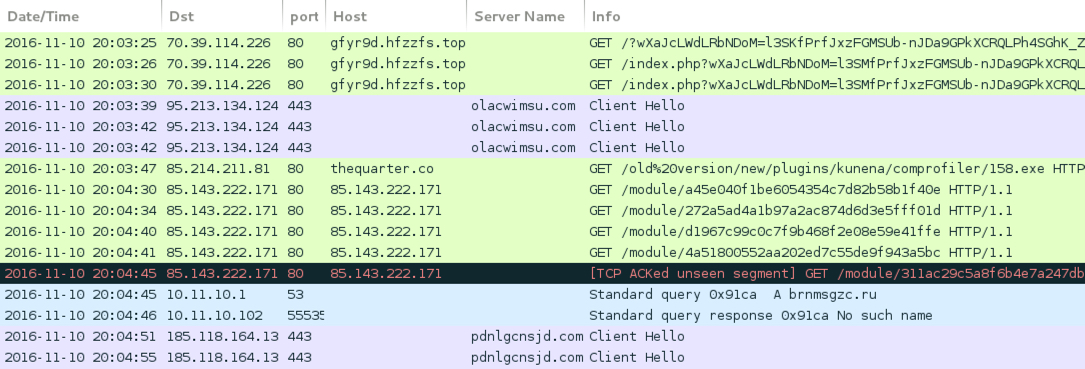The width and height of the screenshot is (1085, 369).
Task: Select GET /module/d1967c99c0c7f9b468f2e08e59e41ffe row
Action: pos(542,232)
